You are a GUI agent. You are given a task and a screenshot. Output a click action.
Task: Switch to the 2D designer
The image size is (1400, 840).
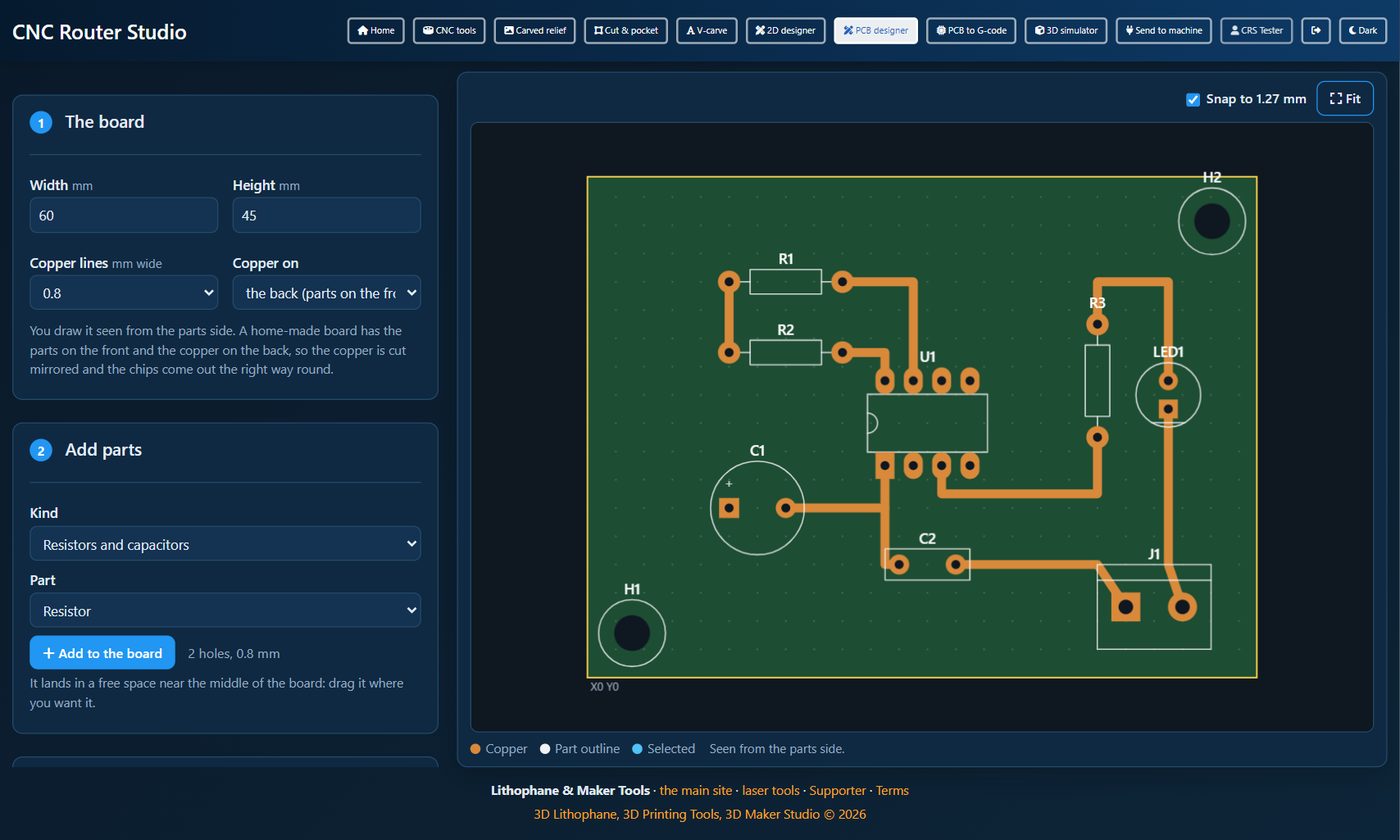pos(785,30)
